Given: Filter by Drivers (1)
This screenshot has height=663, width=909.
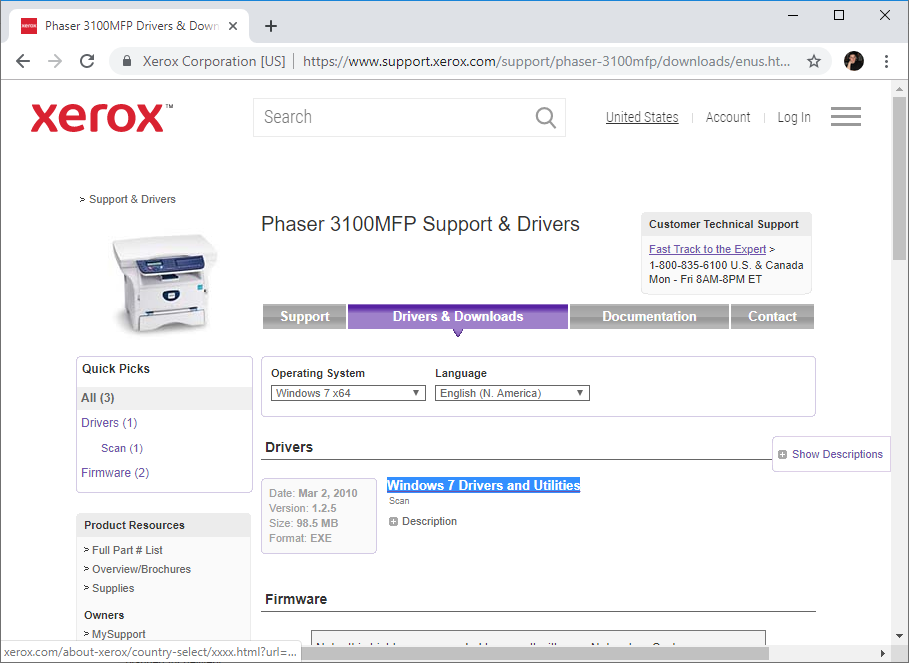Looking at the screenshot, I should tap(109, 423).
